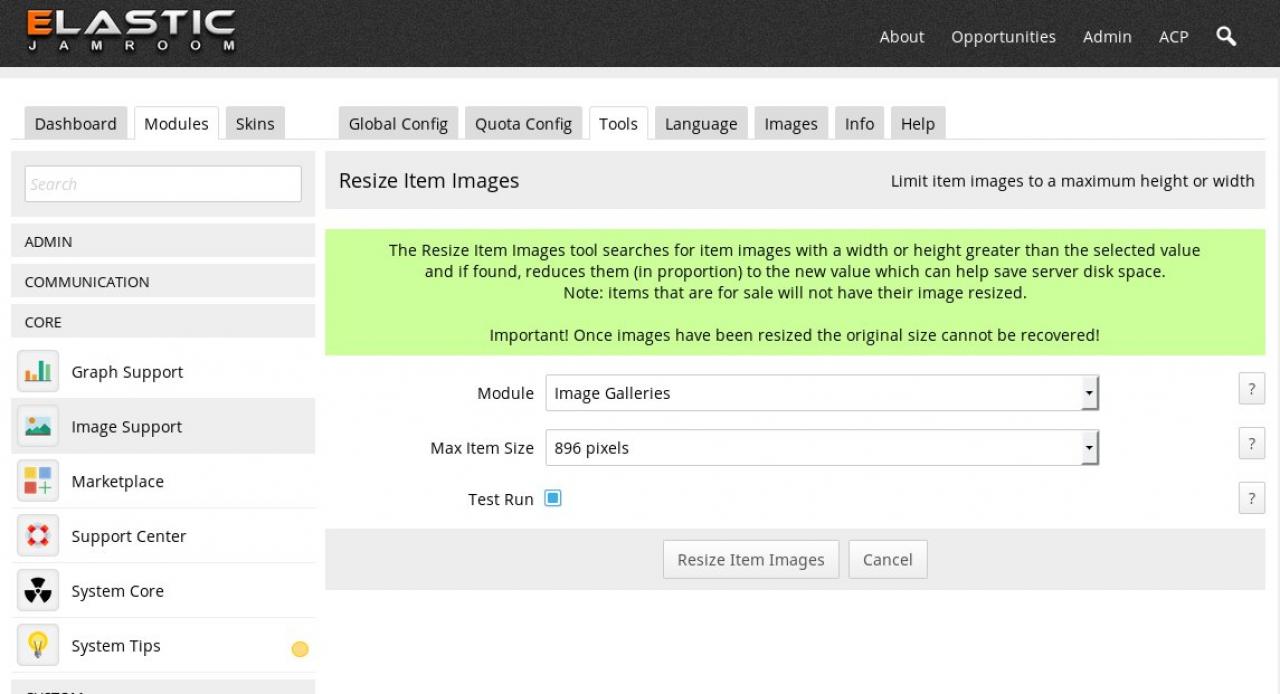
Task: Open the search magnifier icon in header
Action: tap(1226, 36)
